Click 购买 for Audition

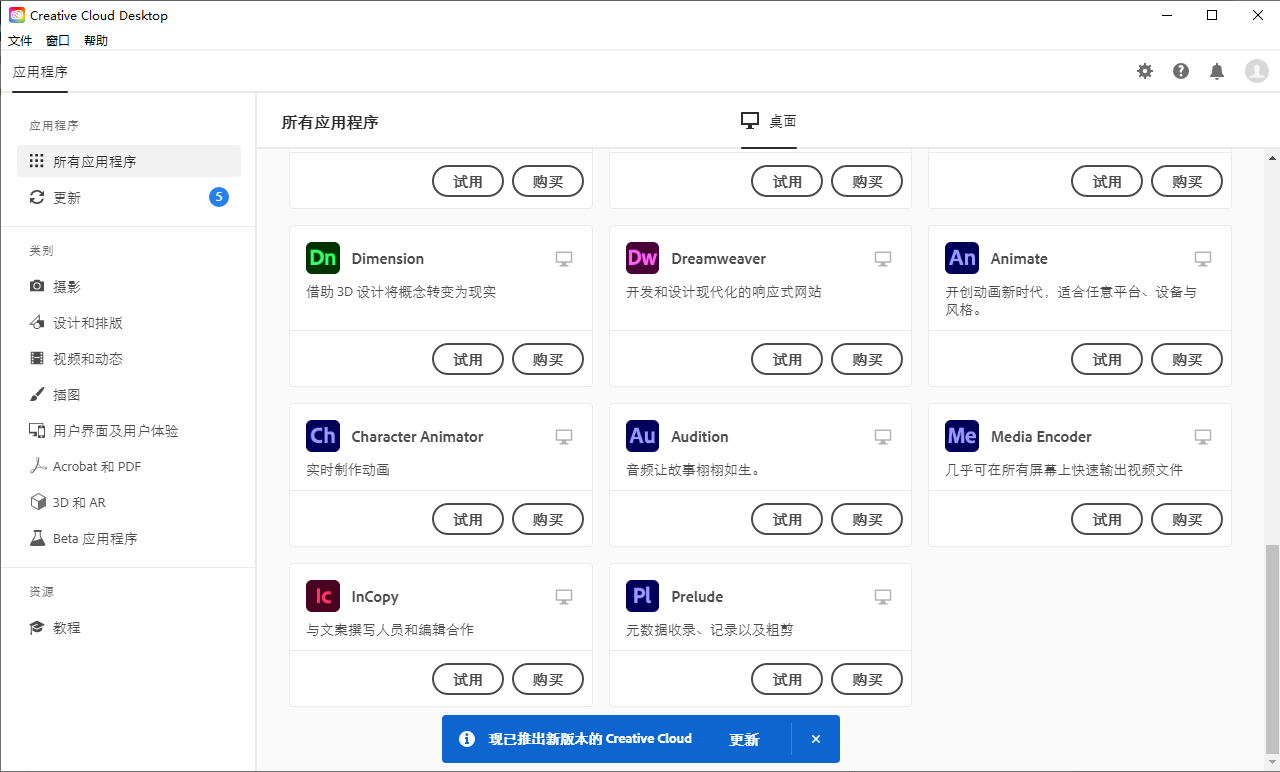pos(867,519)
